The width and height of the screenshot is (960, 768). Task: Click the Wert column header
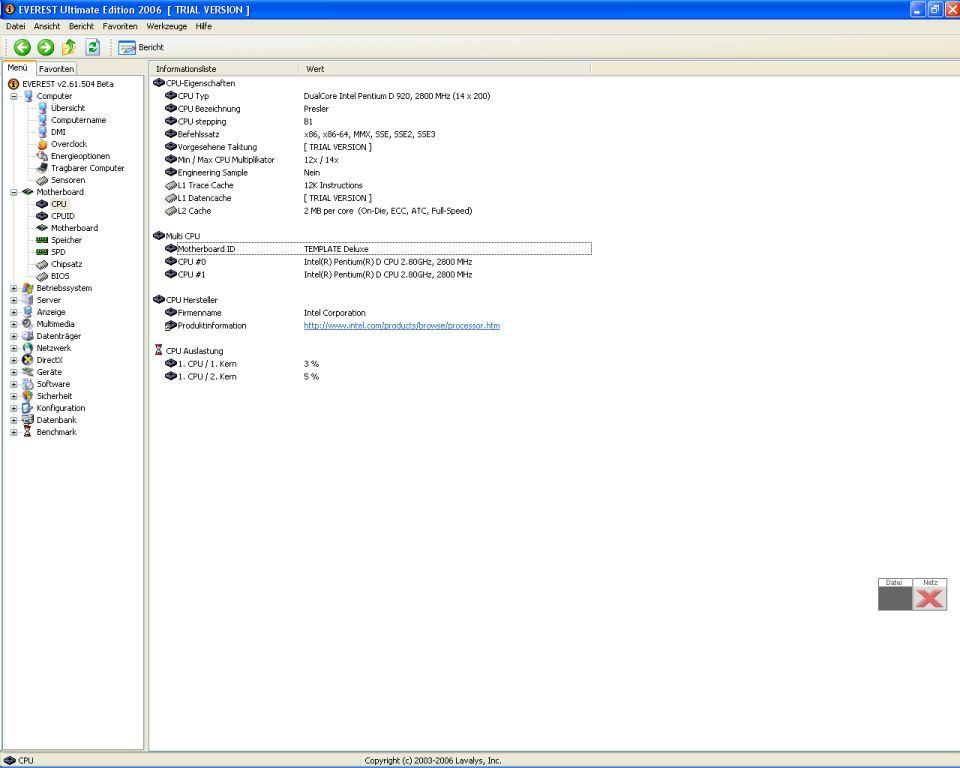click(x=444, y=69)
